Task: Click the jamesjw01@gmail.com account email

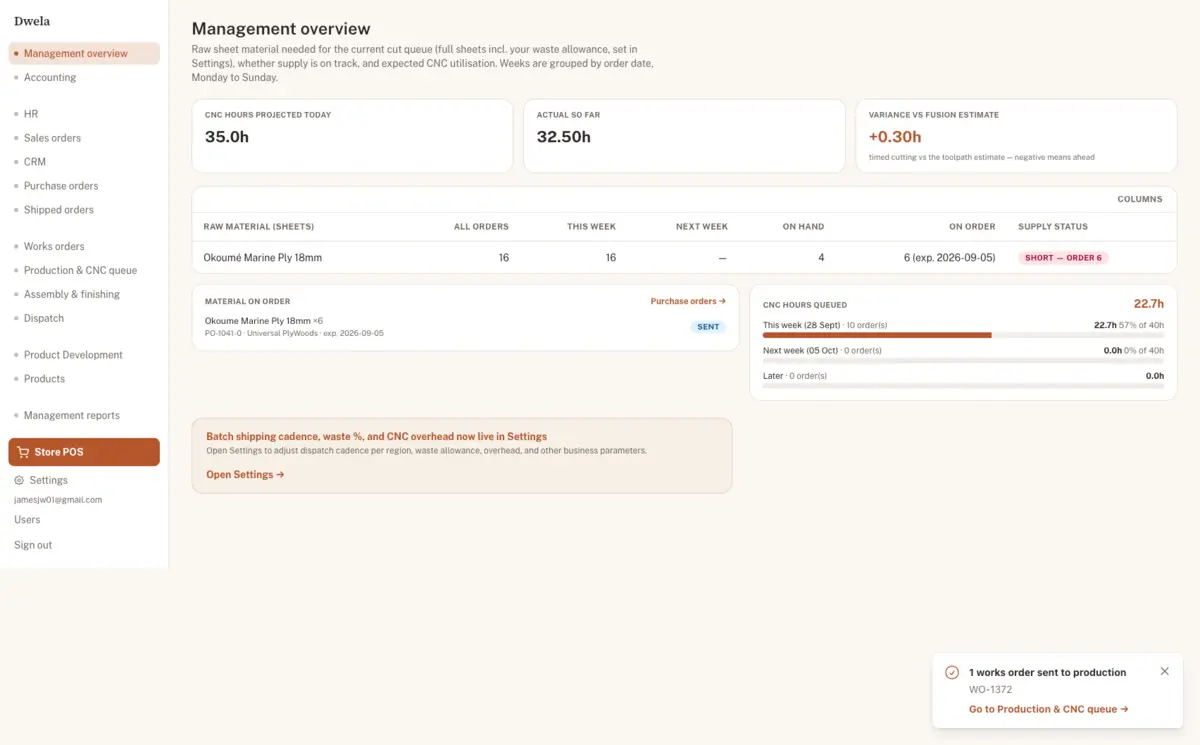Action: point(58,500)
